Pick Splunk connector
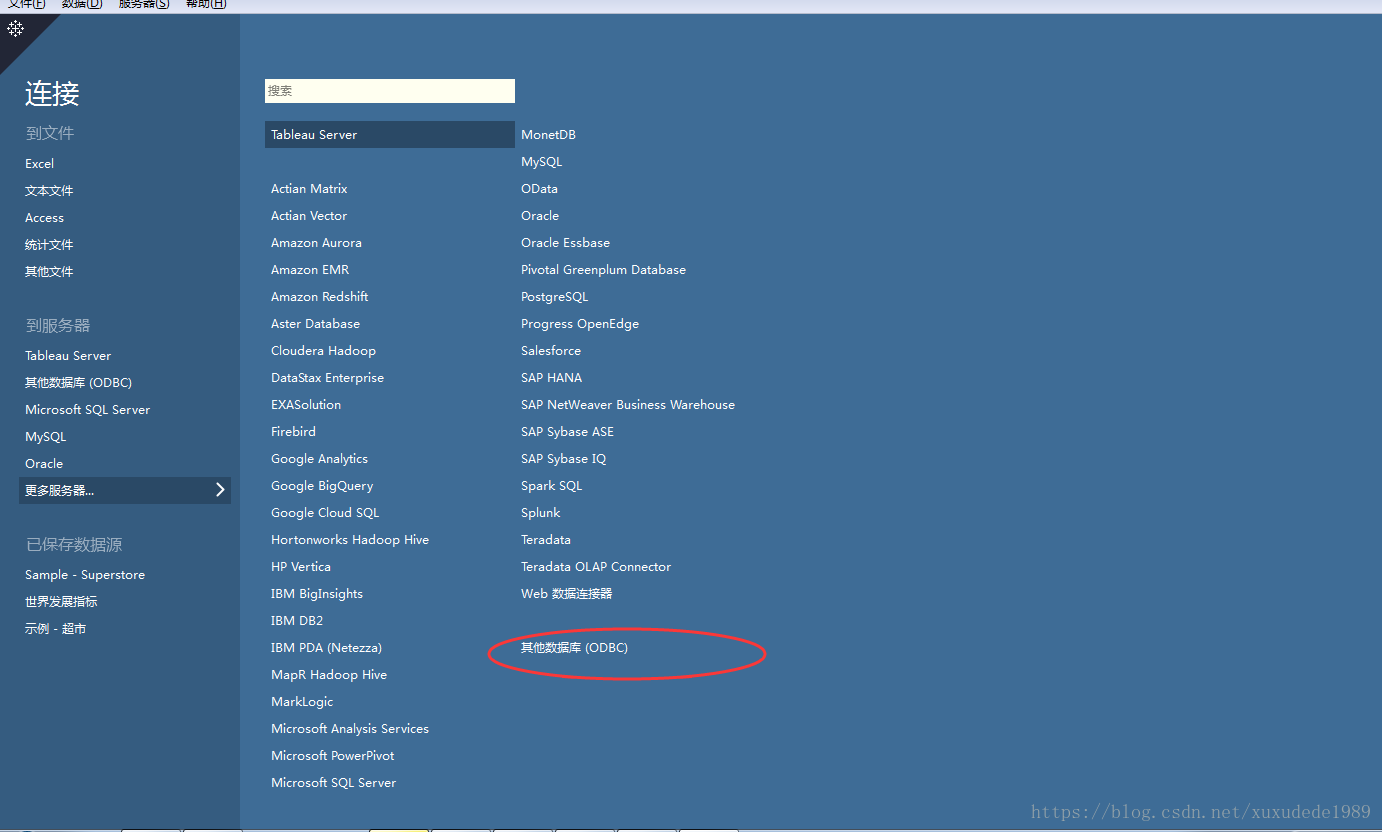The height and width of the screenshot is (832, 1382). [x=541, y=513]
